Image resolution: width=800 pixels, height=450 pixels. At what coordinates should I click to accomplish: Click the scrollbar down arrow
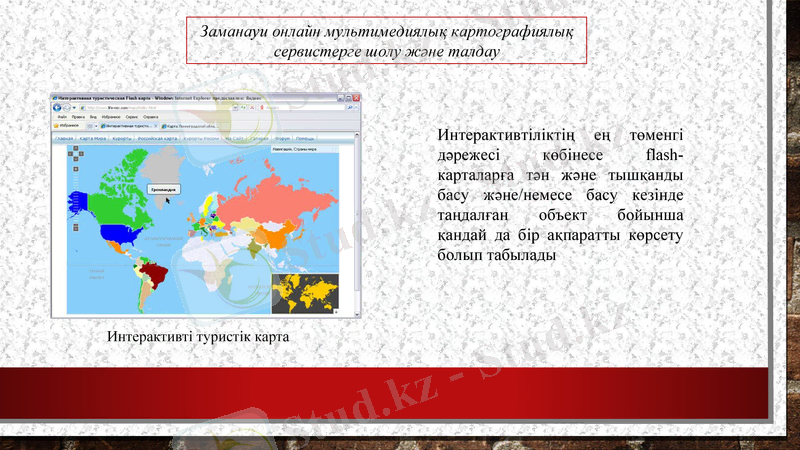click(357, 314)
